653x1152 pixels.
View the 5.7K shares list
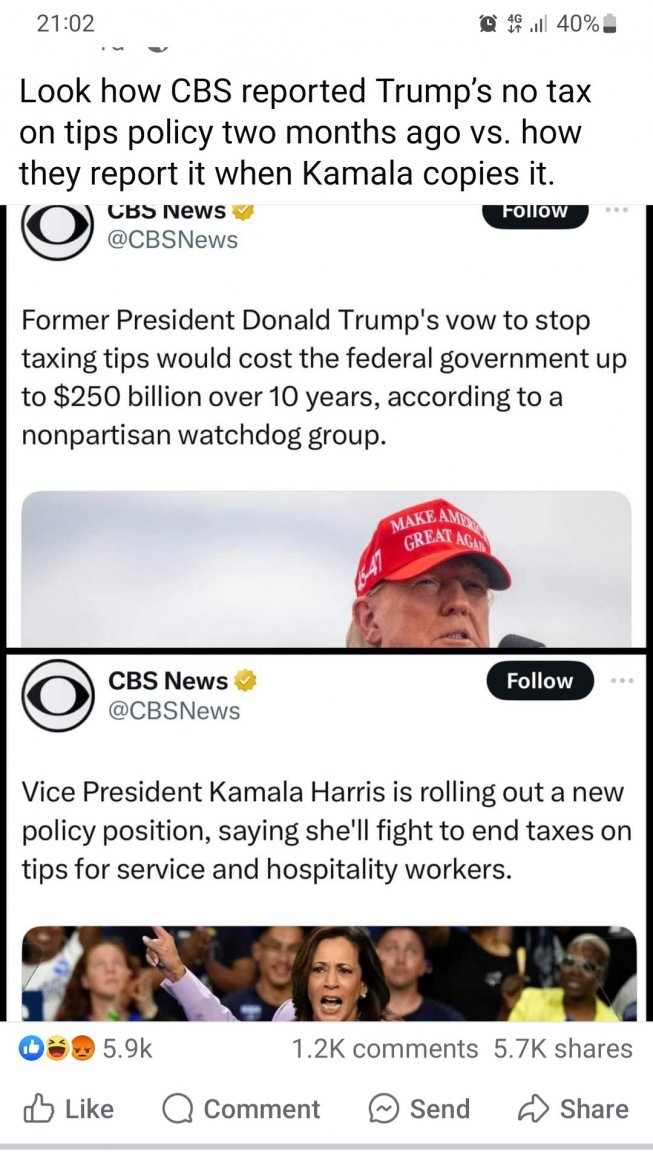pos(563,1048)
